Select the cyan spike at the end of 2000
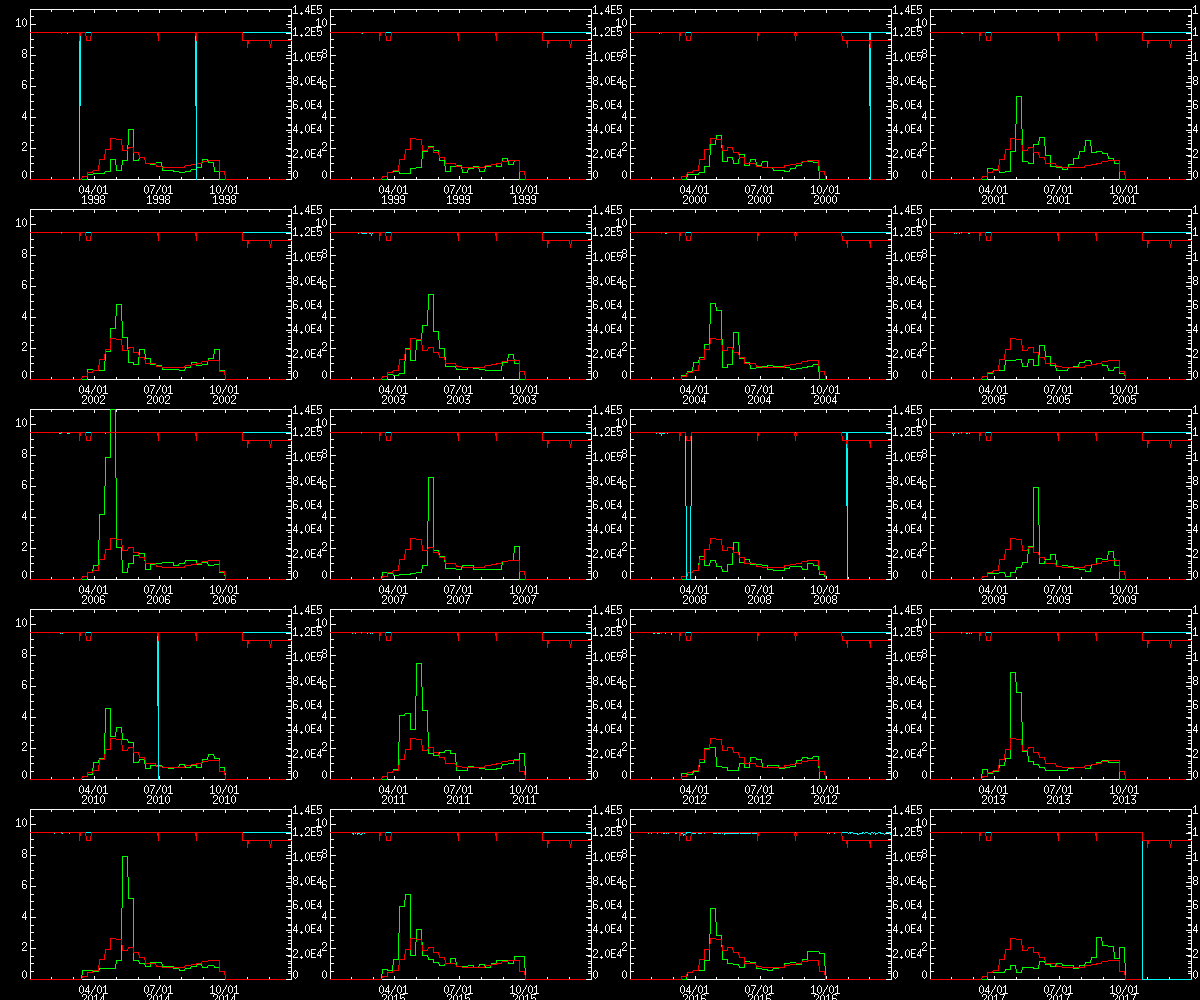The image size is (1200, 1000). coord(870,110)
